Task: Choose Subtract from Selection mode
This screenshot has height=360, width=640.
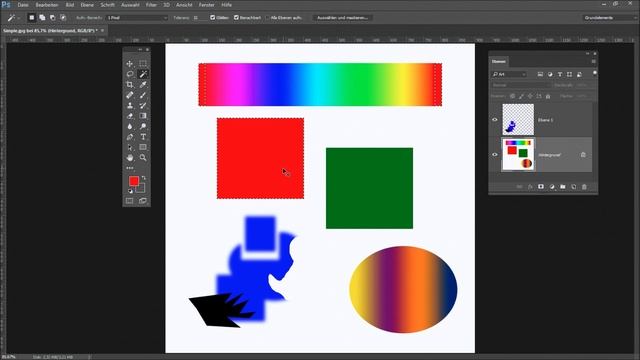Action: (52, 18)
